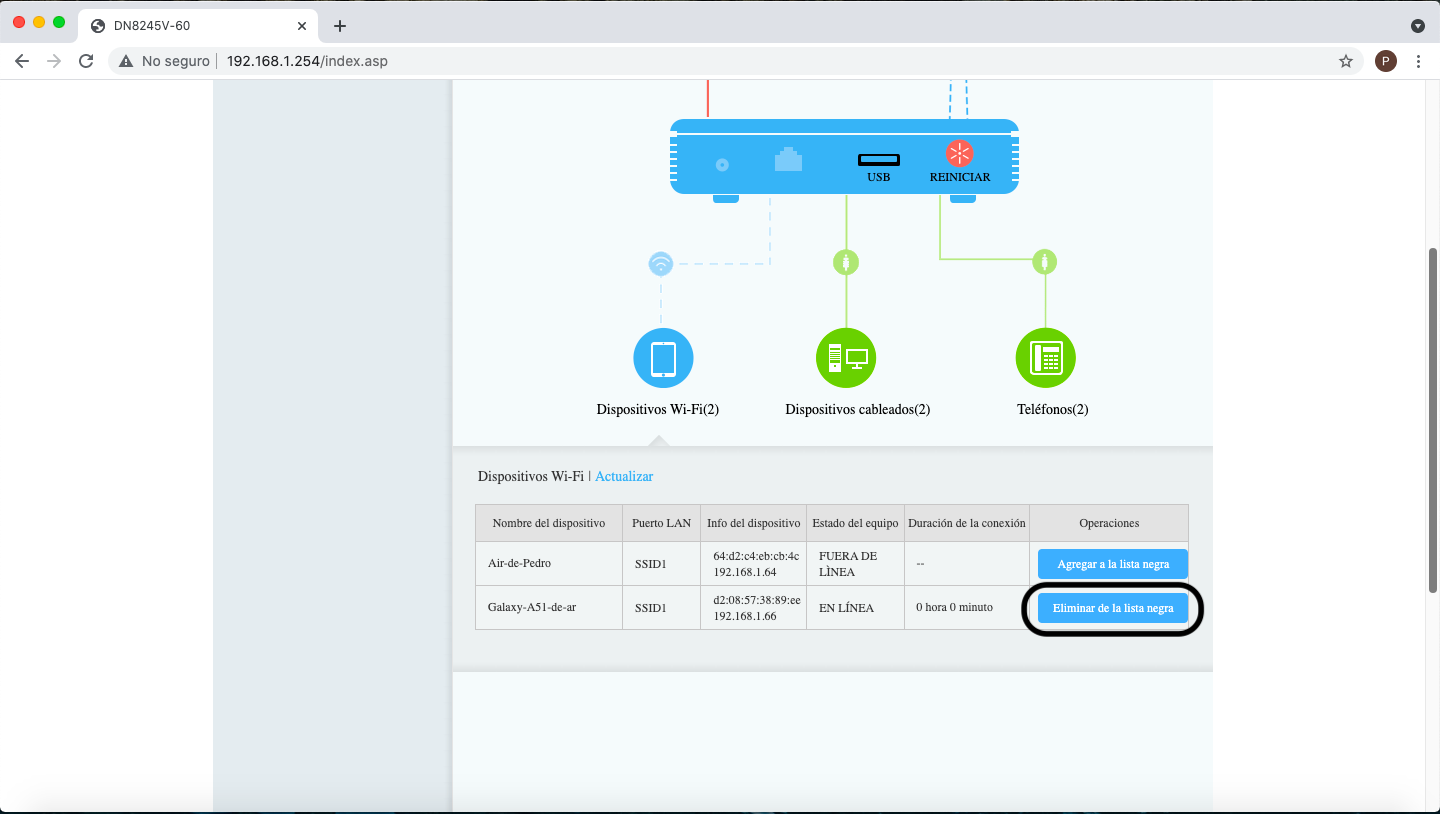Click the Wi-Fi signal icon on diagram

click(x=660, y=263)
